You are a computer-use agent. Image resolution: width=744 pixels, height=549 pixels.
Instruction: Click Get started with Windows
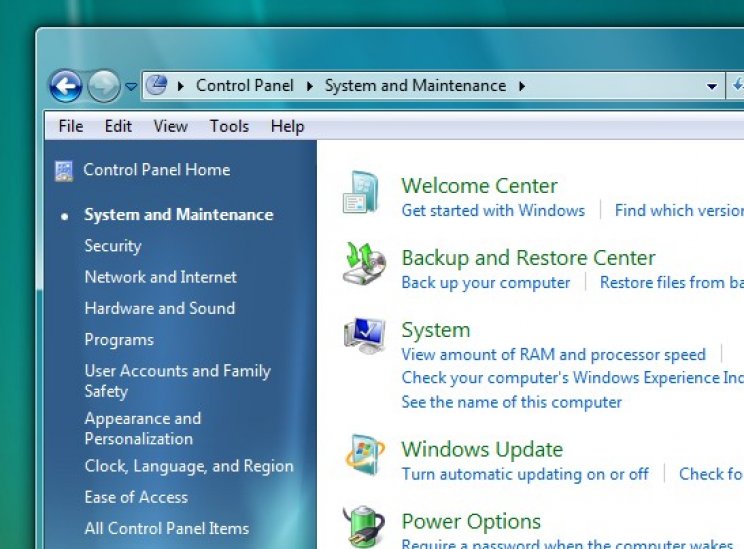click(493, 210)
